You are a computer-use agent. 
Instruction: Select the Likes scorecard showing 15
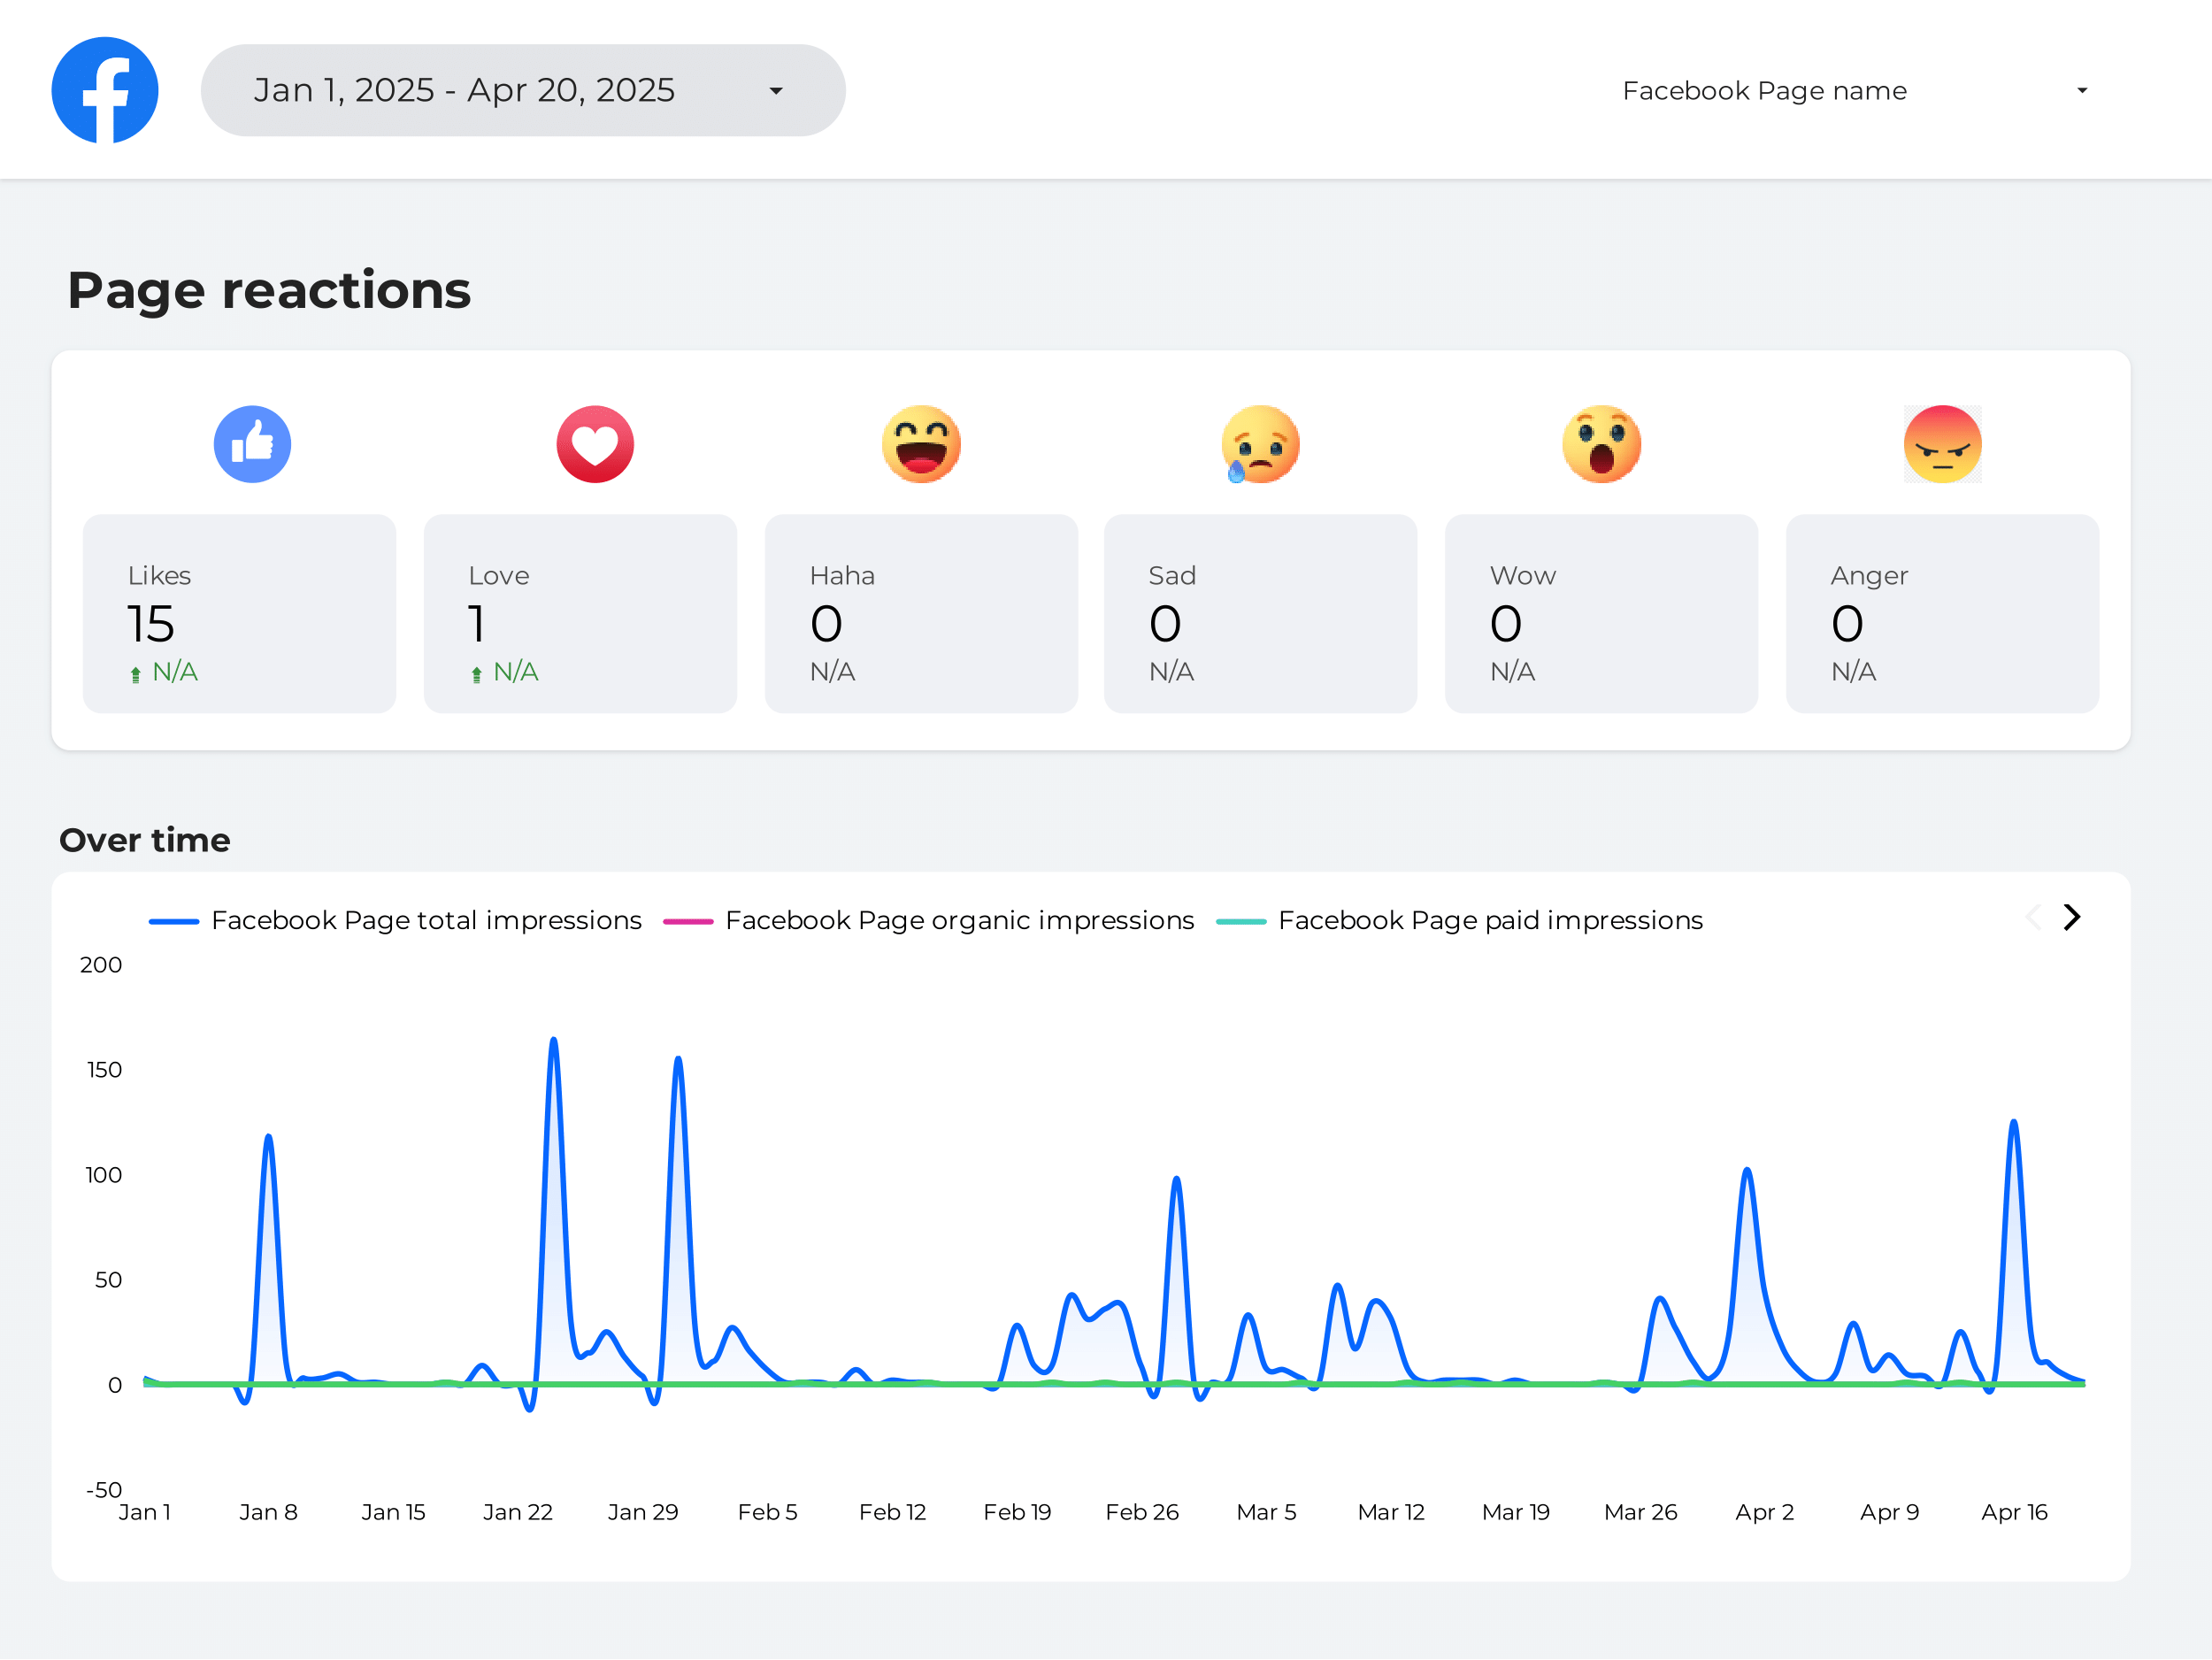239,613
